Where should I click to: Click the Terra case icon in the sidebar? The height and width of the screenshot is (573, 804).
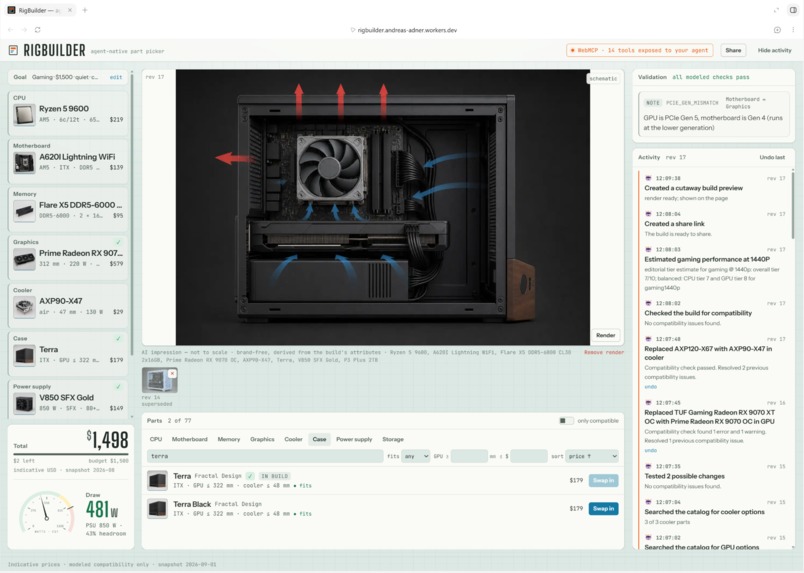[24, 355]
